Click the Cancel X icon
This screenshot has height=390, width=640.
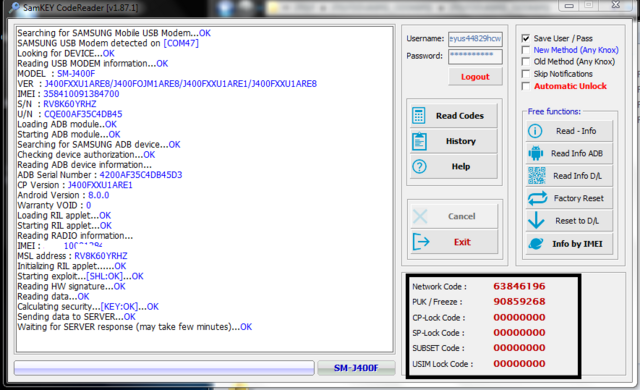pos(420,216)
